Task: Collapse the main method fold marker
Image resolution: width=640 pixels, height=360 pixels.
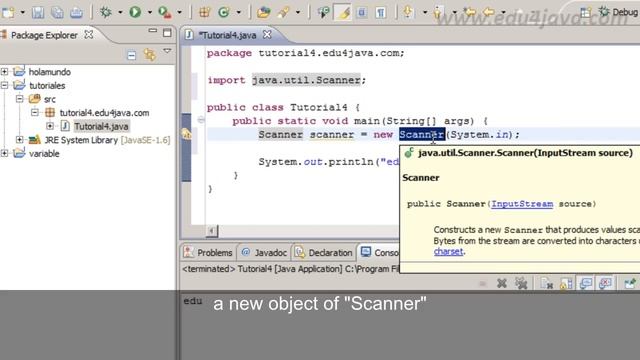Action: [x=201, y=120]
